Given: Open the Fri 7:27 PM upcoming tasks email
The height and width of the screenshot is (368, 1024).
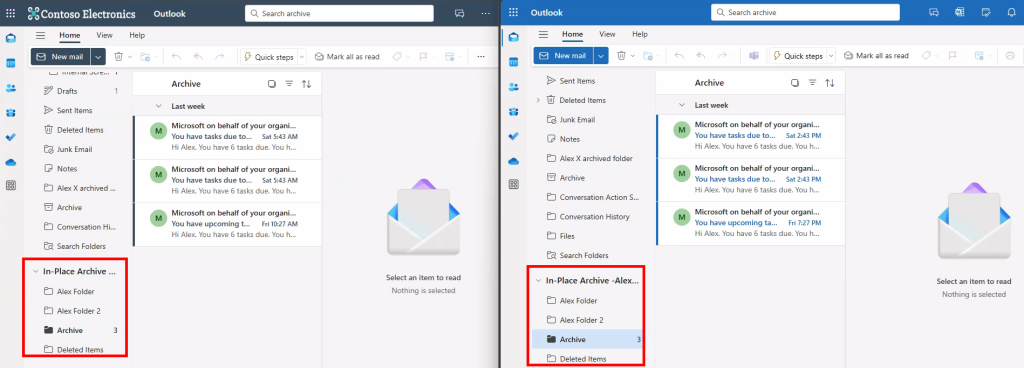Looking at the screenshot, I should click(x=750, y=223).
